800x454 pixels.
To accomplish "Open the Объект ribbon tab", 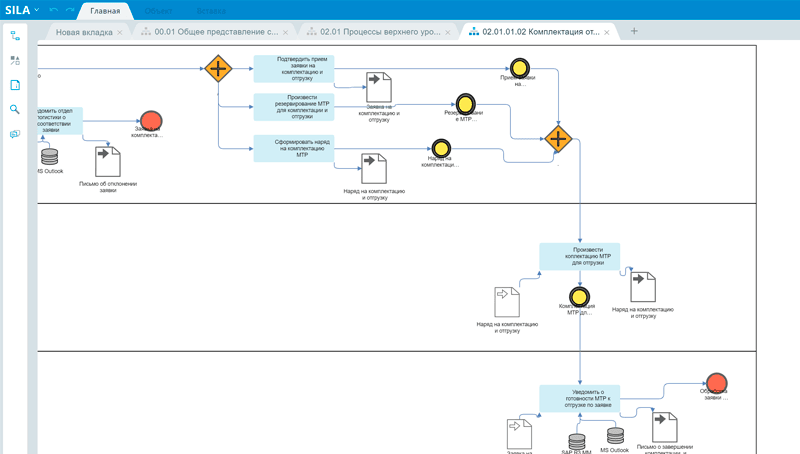I will click(158, 11).
